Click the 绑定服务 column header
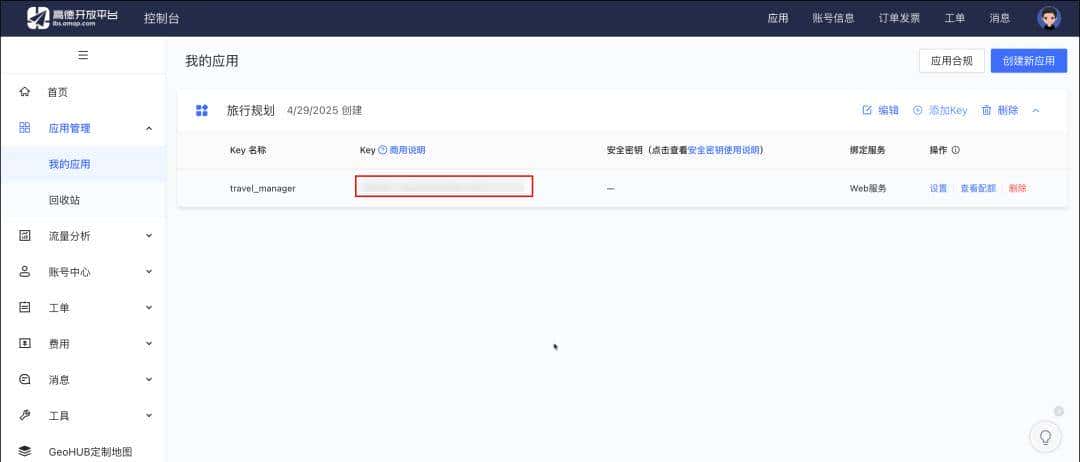Screen dimensions: 1080x462 tap(867, 149)
